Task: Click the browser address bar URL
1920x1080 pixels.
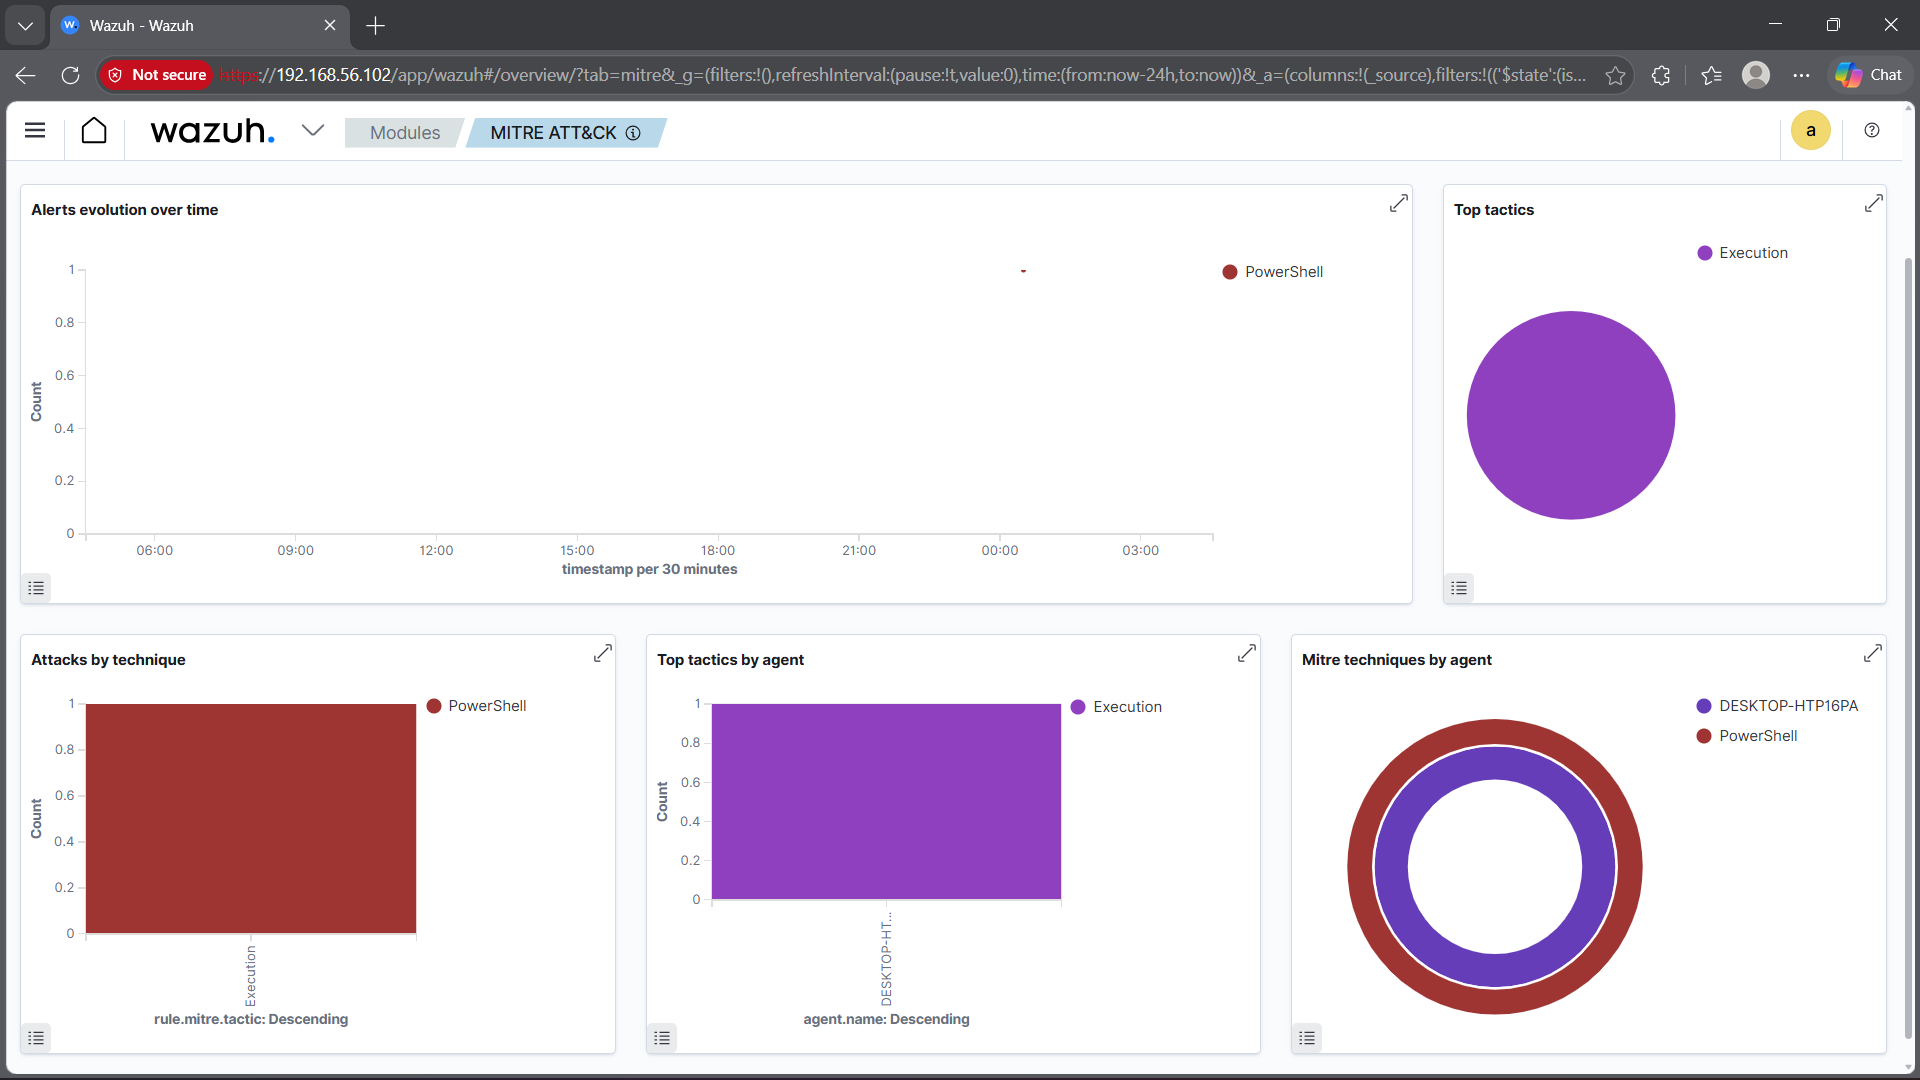Action: click(902, 75)
